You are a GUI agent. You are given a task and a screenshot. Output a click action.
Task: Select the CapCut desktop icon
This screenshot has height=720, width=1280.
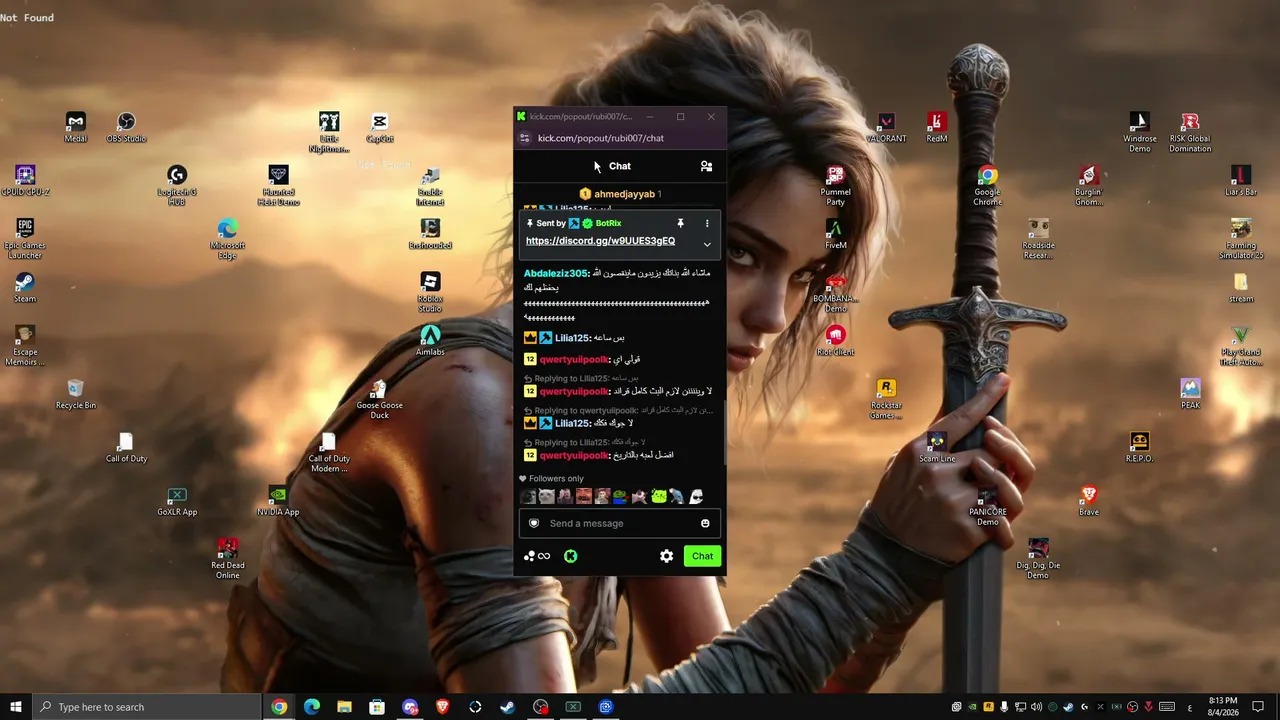[379, 128]
